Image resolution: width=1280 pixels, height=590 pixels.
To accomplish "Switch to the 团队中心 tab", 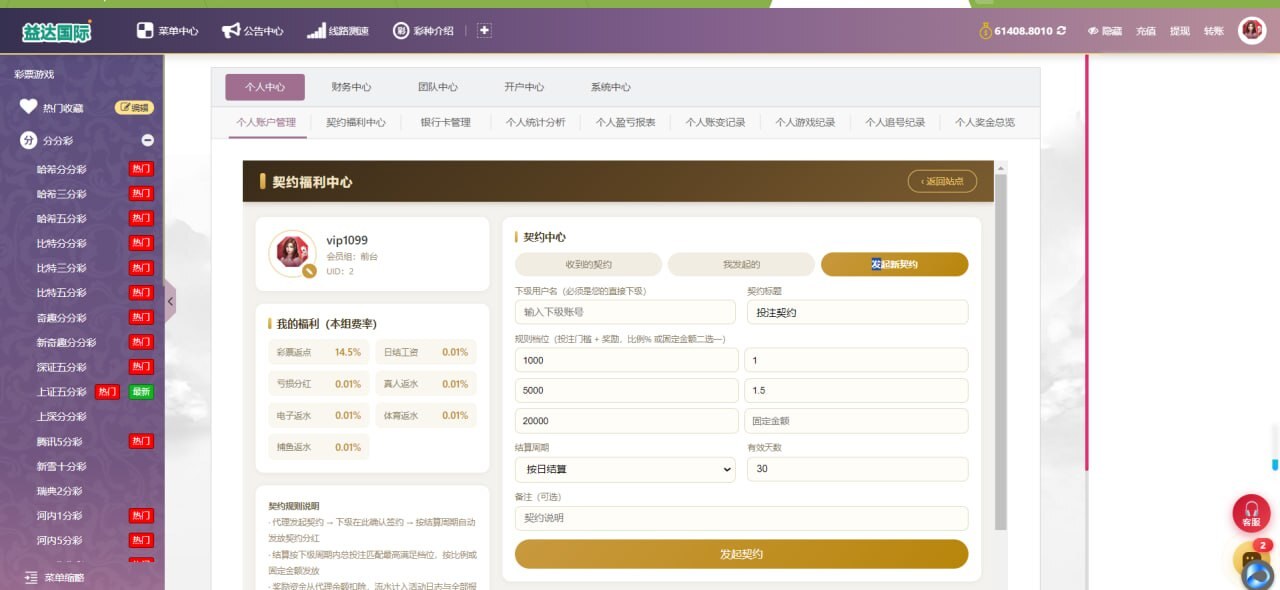I will point(438,87).
